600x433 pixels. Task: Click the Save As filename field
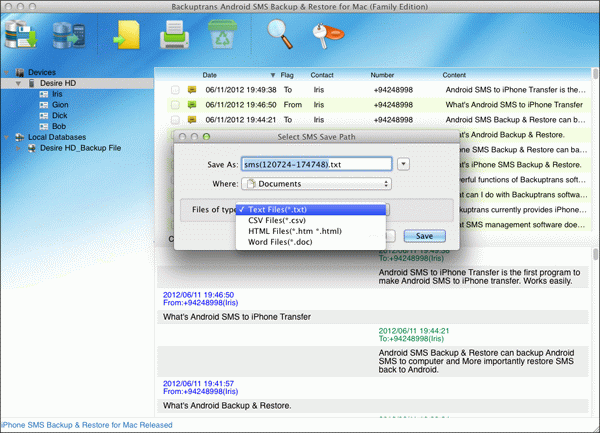tap(316, 164)
